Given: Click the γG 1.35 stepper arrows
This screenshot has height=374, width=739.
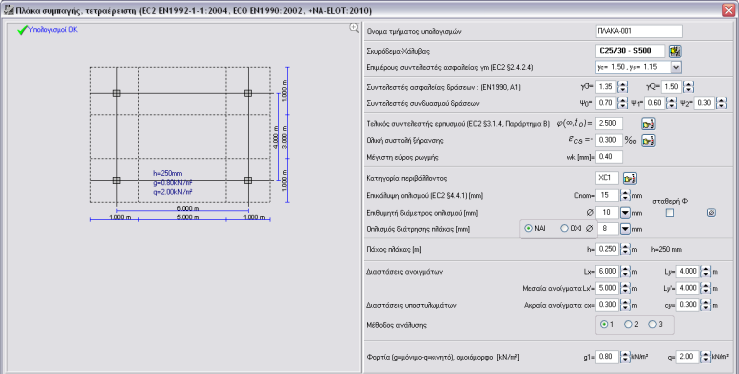Looking at the screenshot, I should [623, 87].
